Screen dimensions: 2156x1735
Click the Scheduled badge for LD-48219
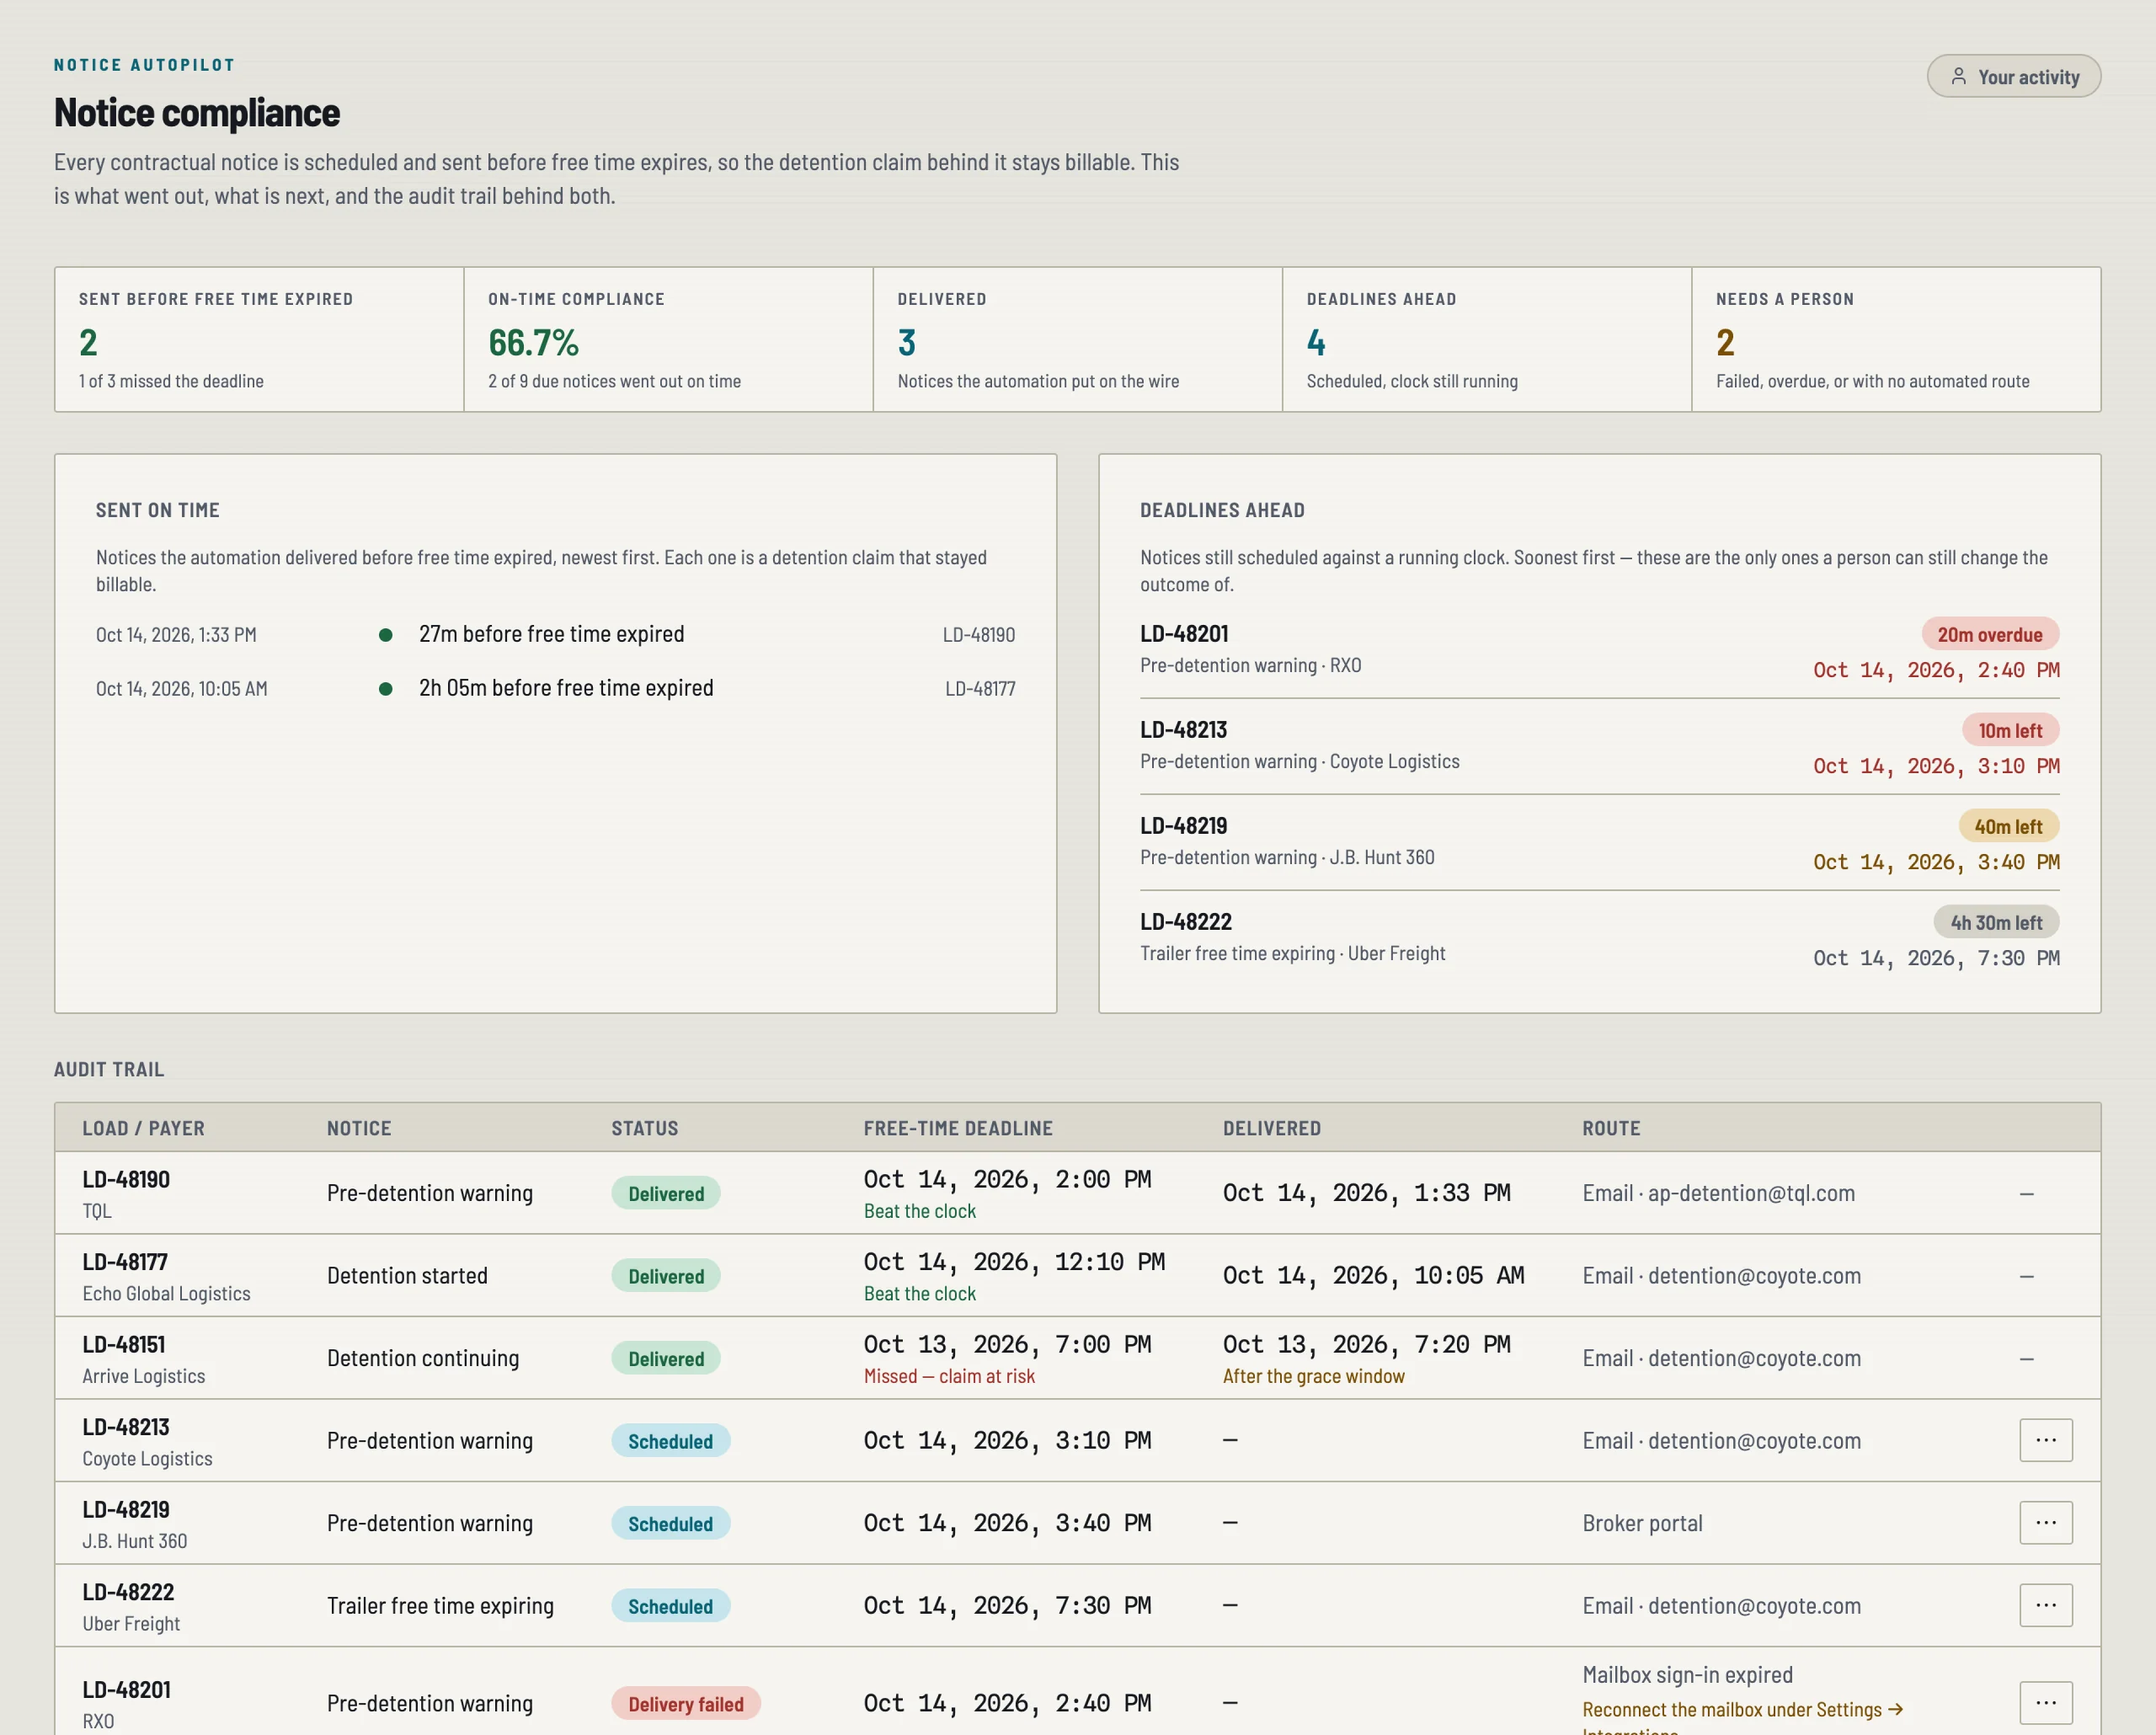tap(670, 1523)
